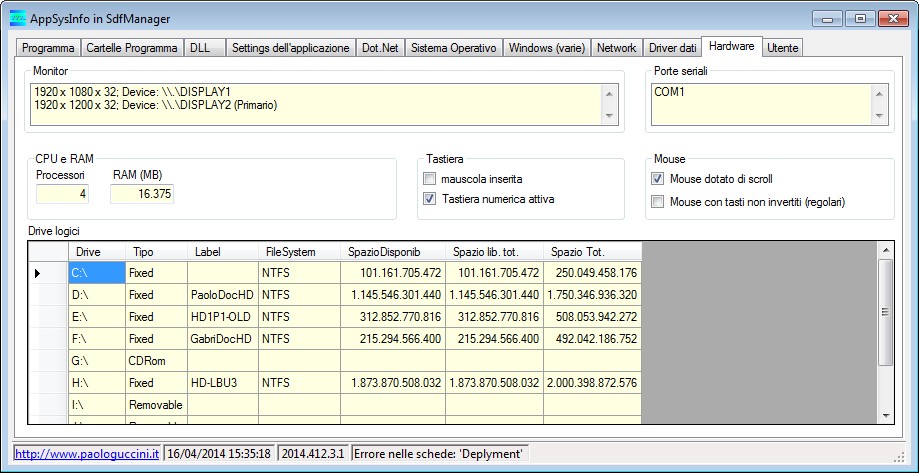This screenshot has height=473, width=919.
Task: Click the Removable type cell for I:\
Action: [x=156, y=405]
